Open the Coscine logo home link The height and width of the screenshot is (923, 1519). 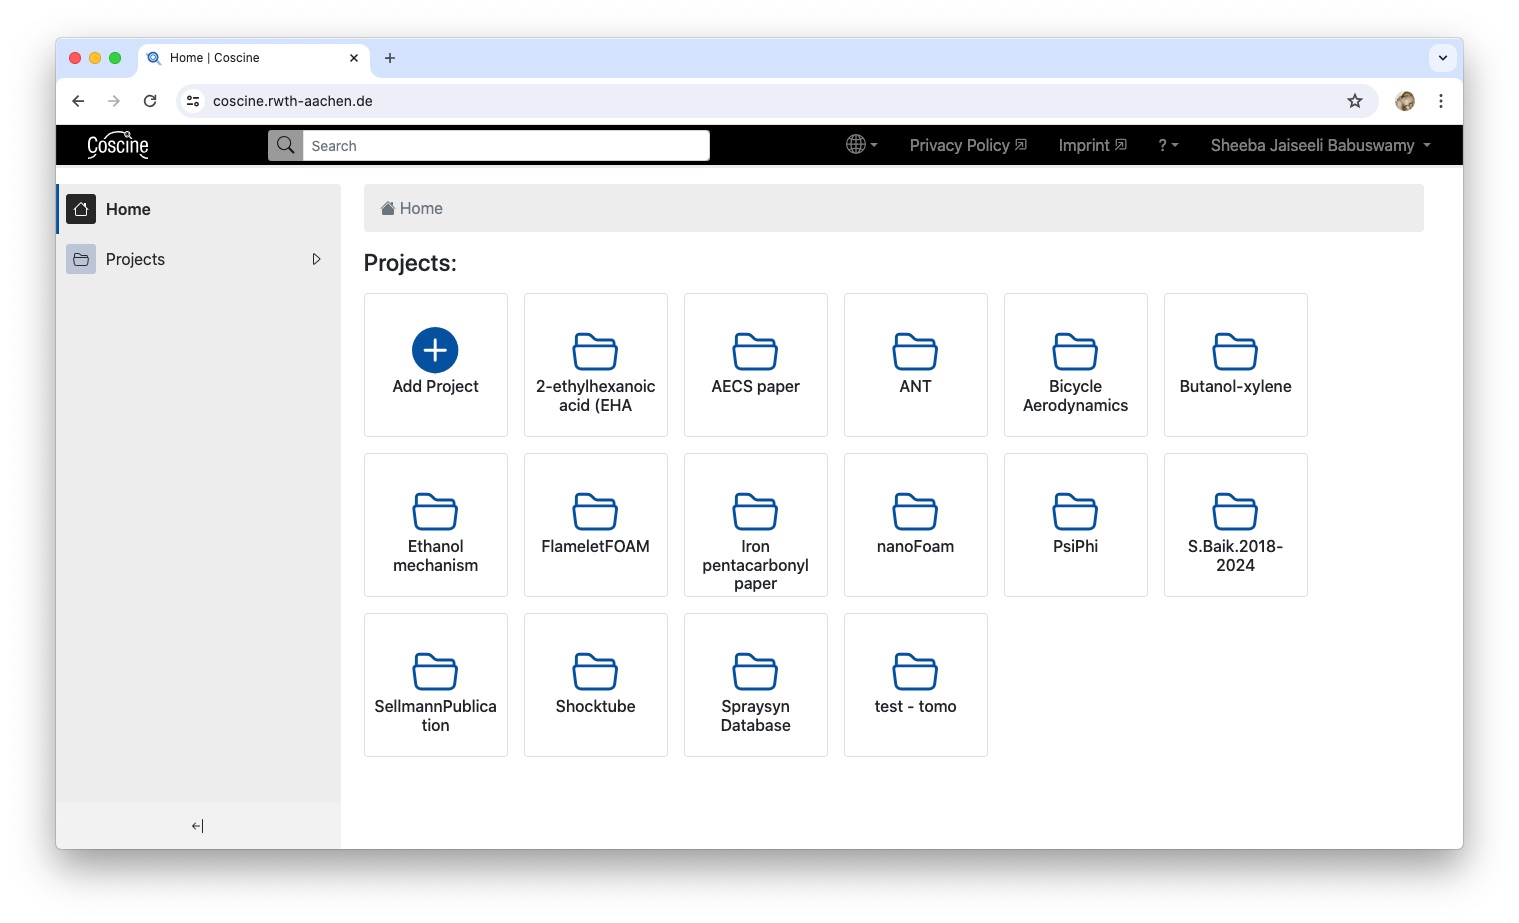pos(118,145)
